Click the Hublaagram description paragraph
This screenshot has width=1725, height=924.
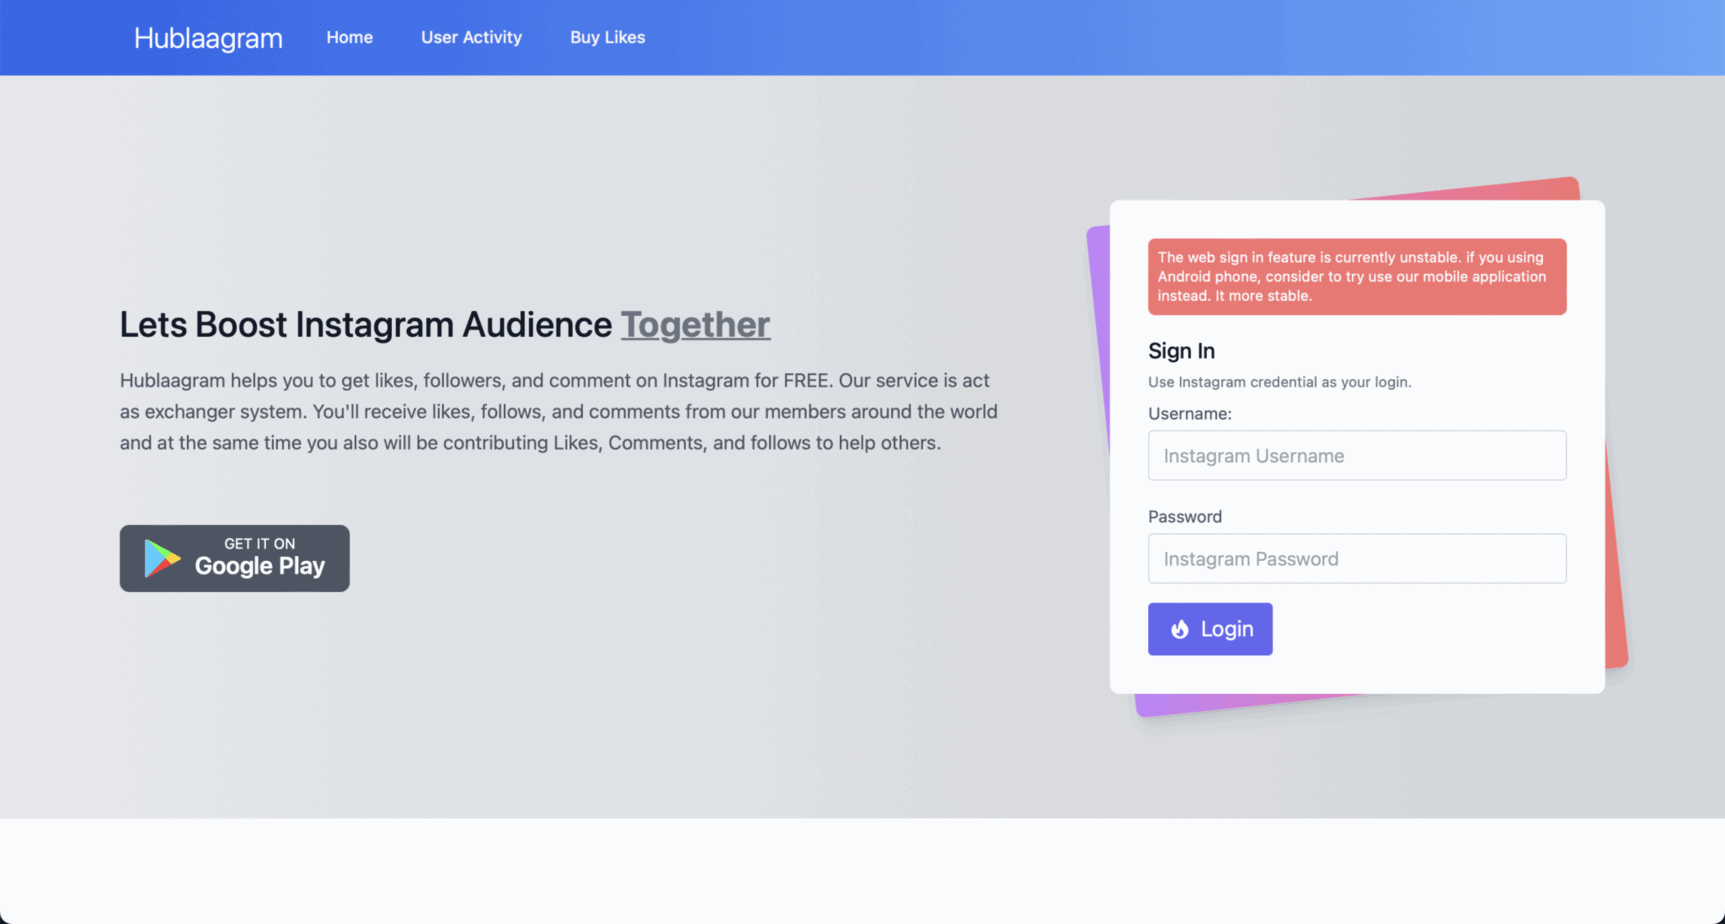(x=558, y=412)
